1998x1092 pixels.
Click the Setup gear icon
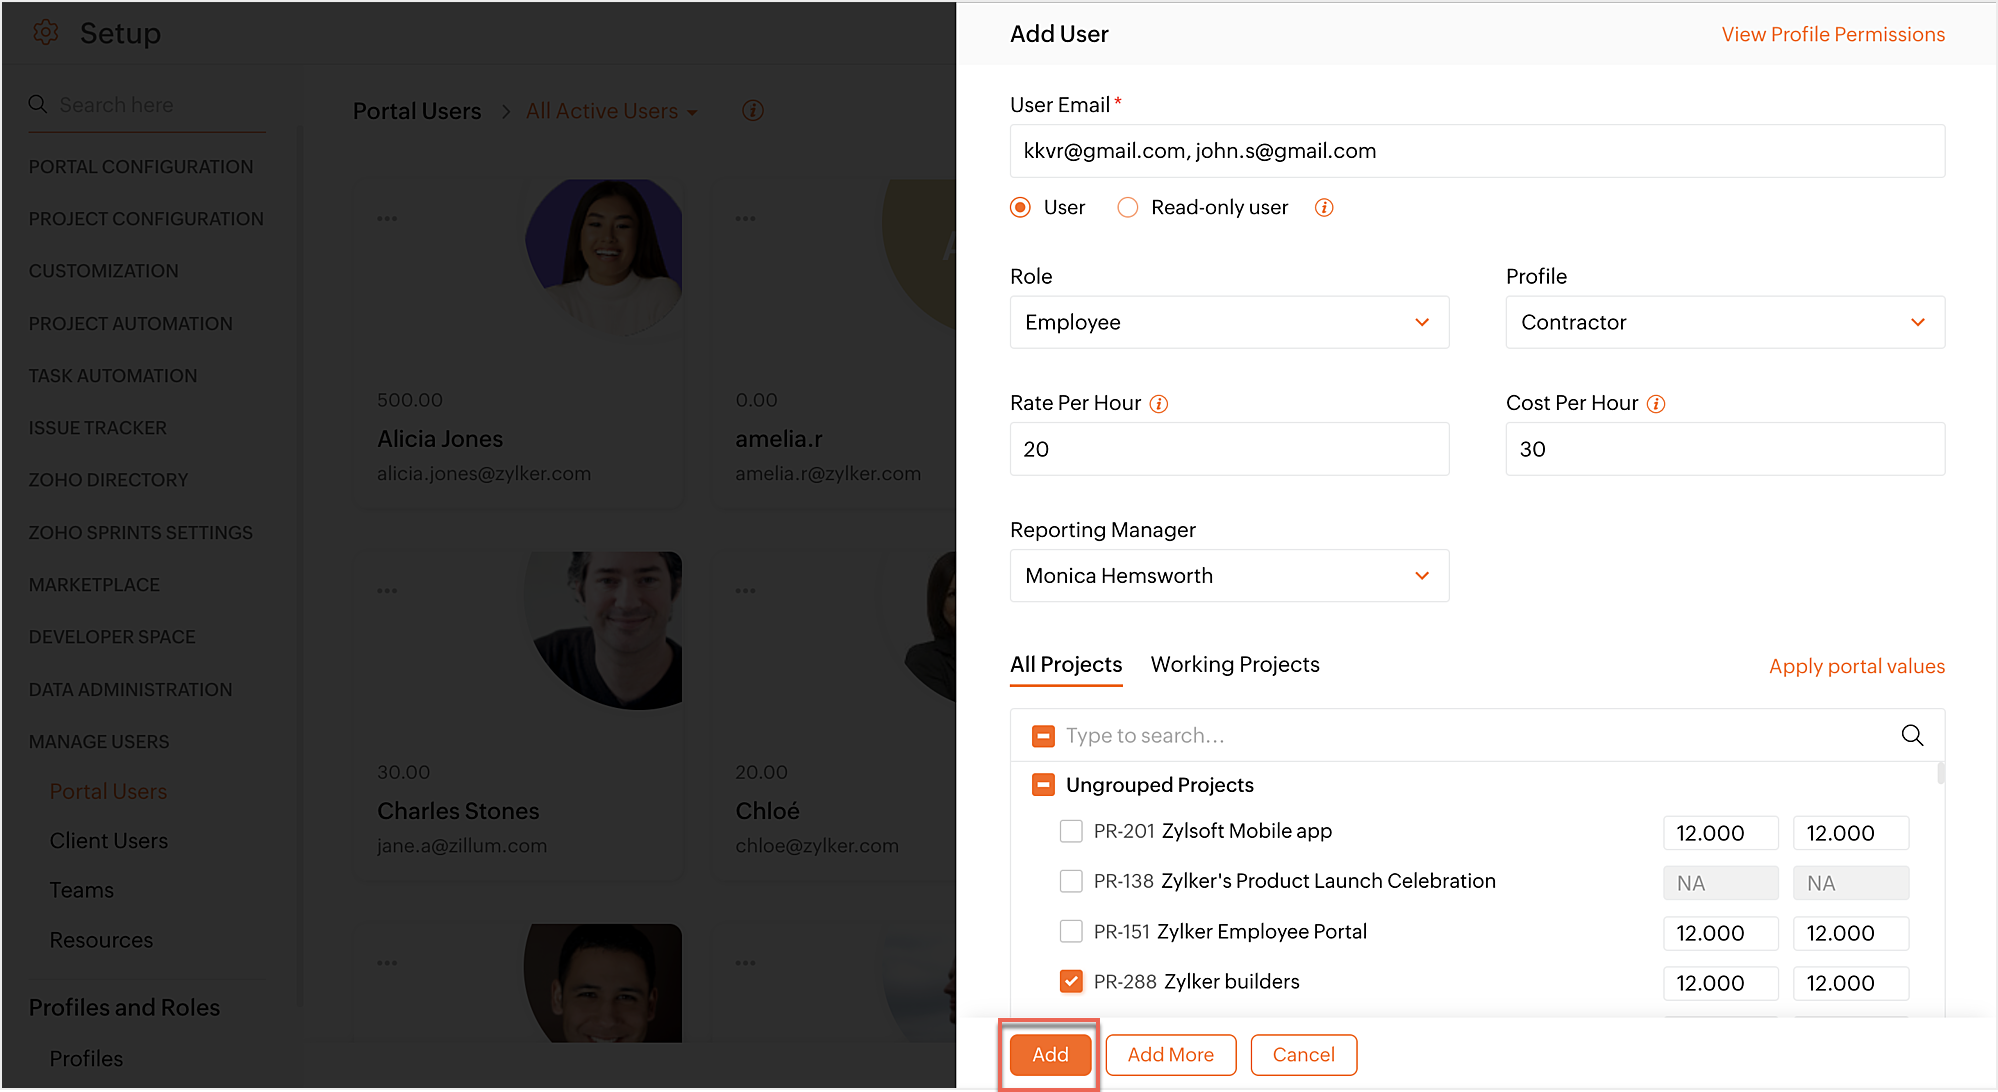point(46,33)
